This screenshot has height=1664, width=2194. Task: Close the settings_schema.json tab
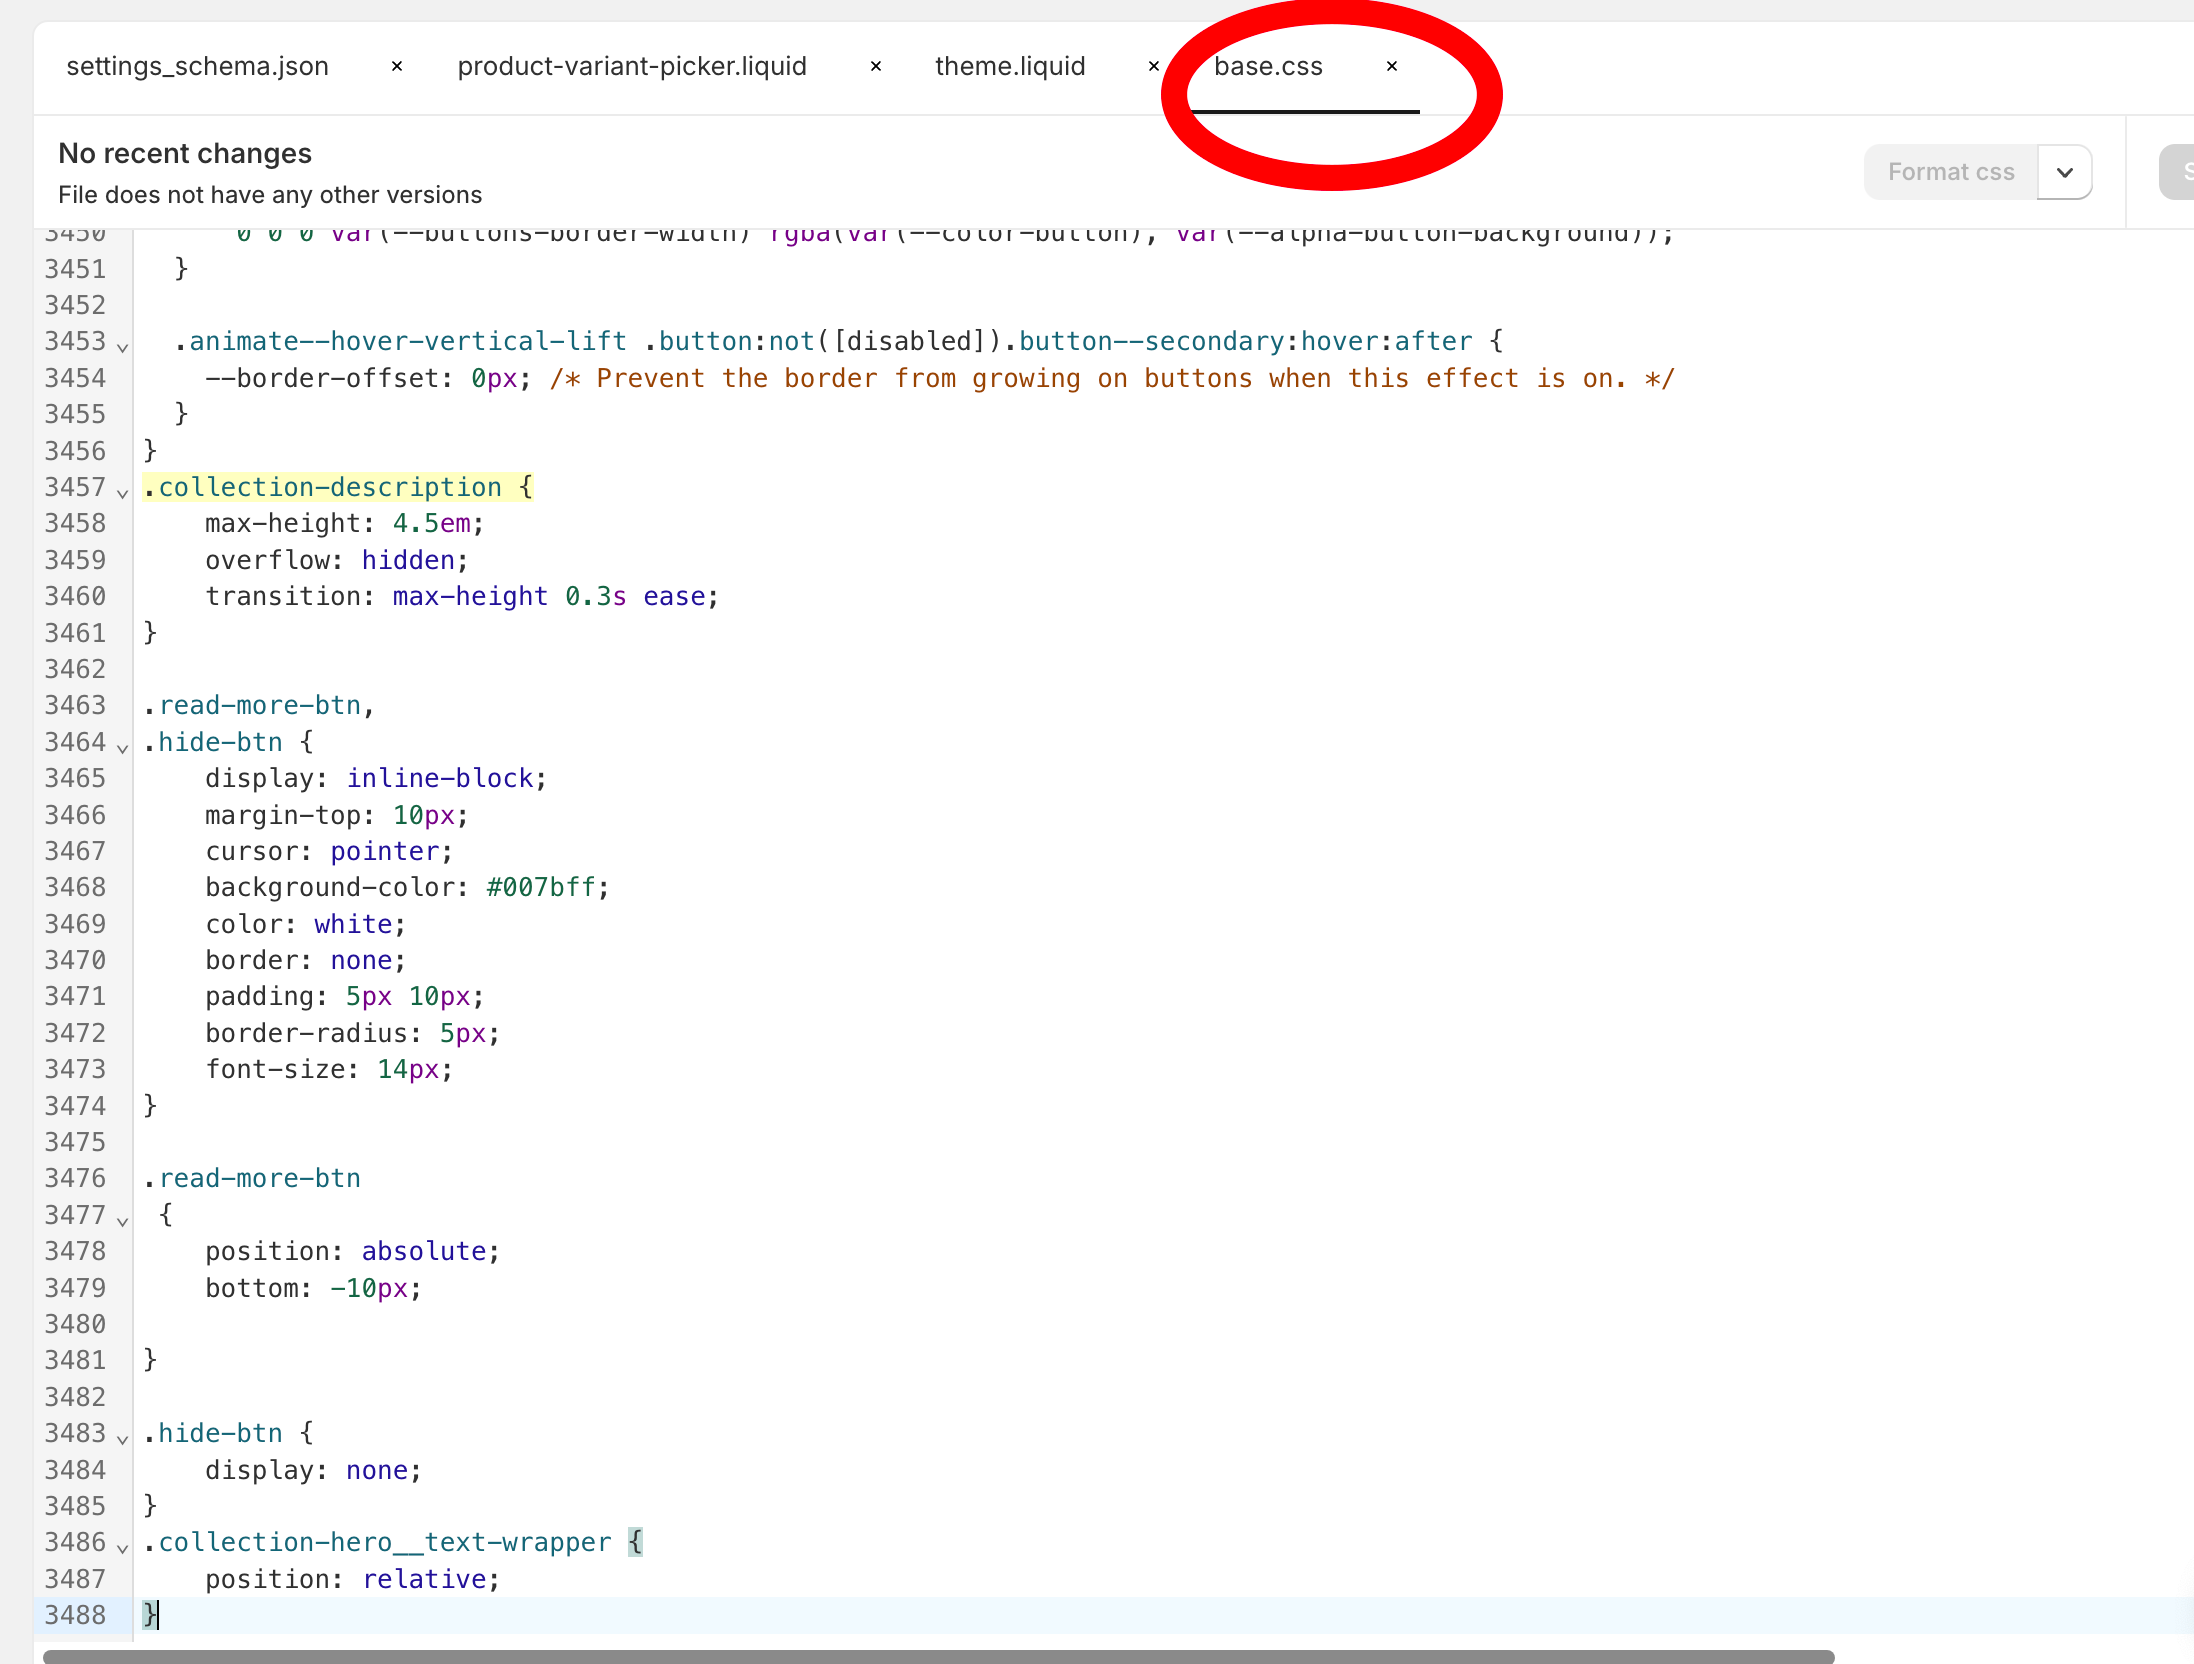click(x=397, y=66)
